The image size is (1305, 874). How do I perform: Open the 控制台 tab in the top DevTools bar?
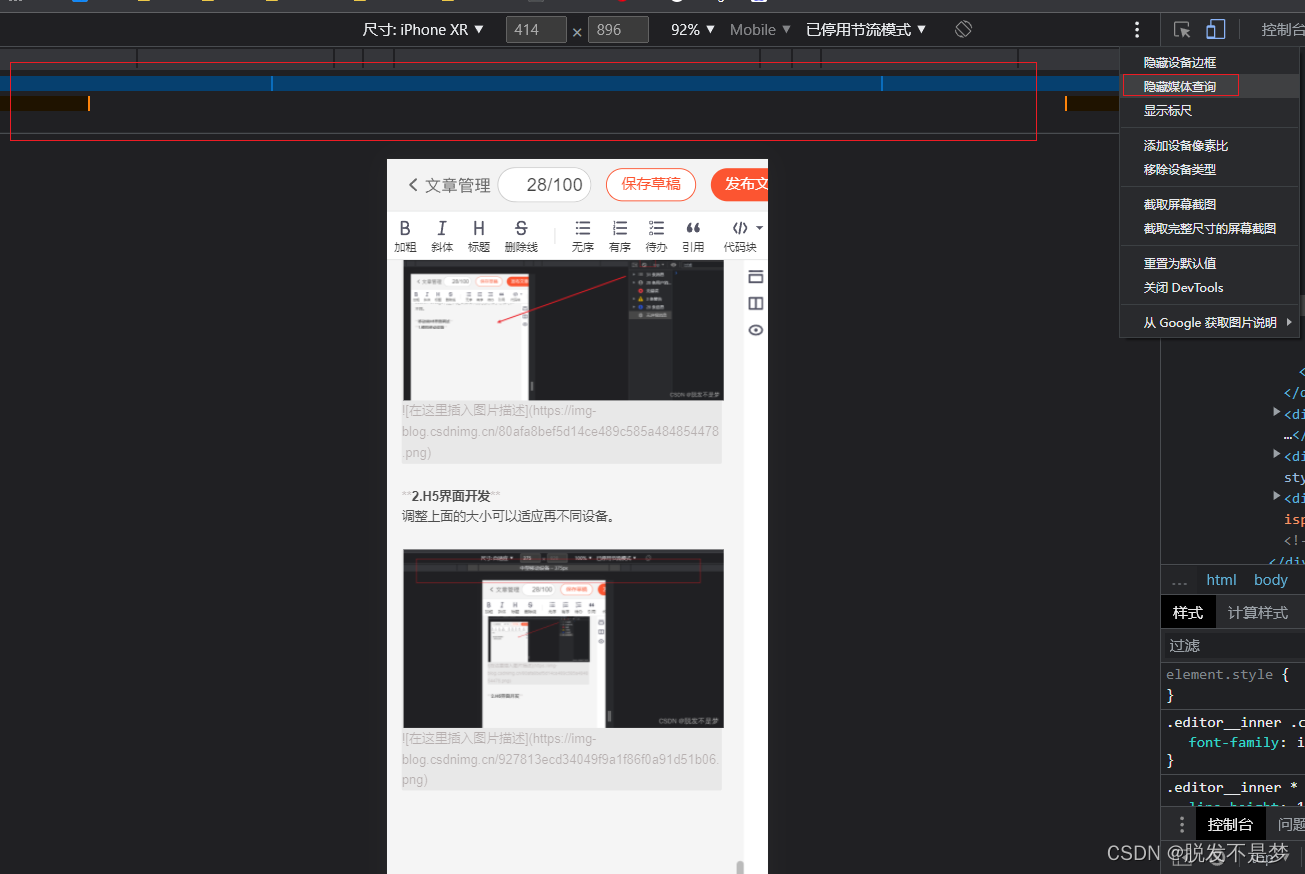pyautogui.click(x=1282, y=30)
